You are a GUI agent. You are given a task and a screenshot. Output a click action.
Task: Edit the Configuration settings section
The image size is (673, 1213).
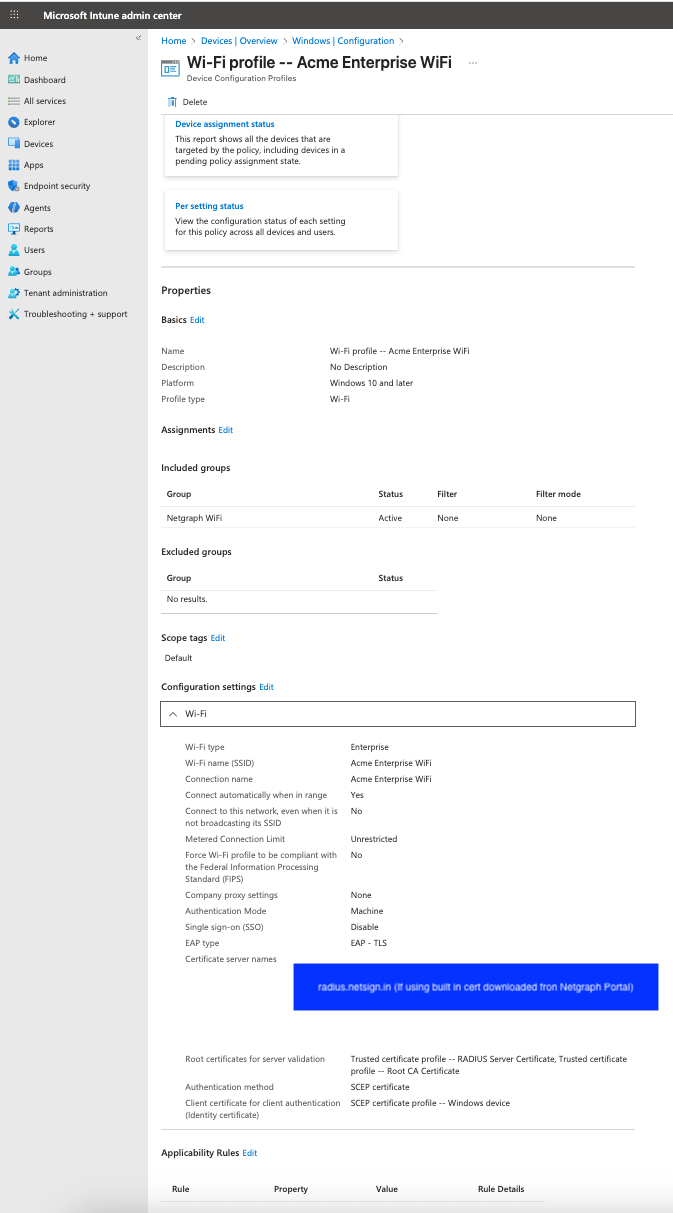[x=266, y=687]
